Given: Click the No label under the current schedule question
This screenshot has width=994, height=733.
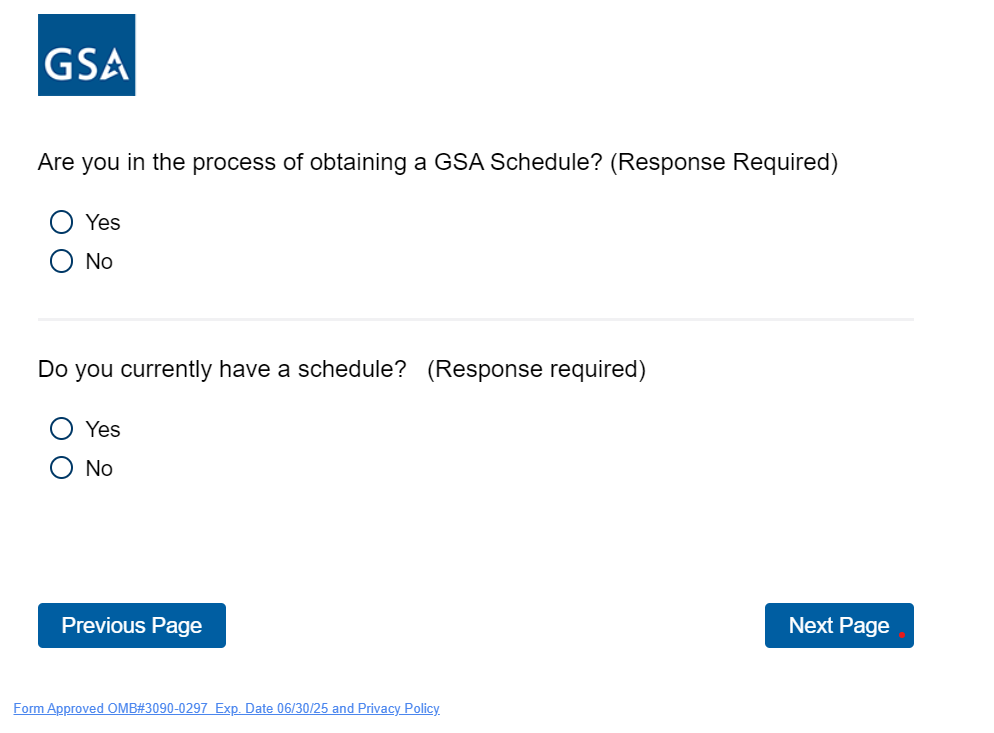Looking at the screenshot, I should 99,468.
